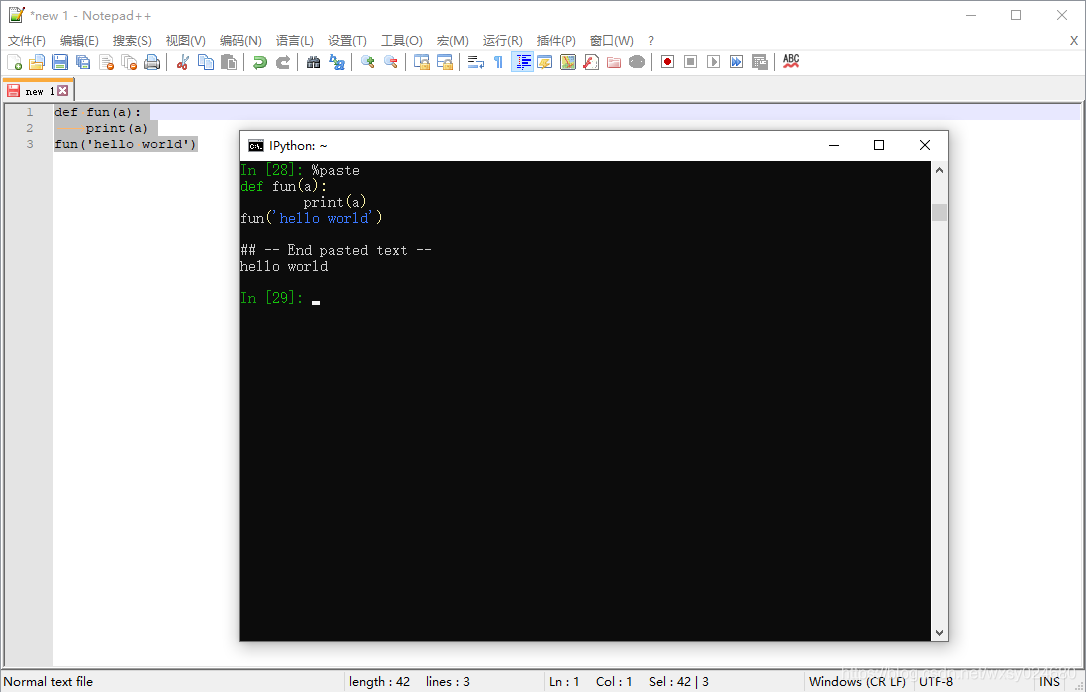1086x692 pixels.
Task: Click scroll down arrow in IPython window
Action: click(x=939, y=632)
